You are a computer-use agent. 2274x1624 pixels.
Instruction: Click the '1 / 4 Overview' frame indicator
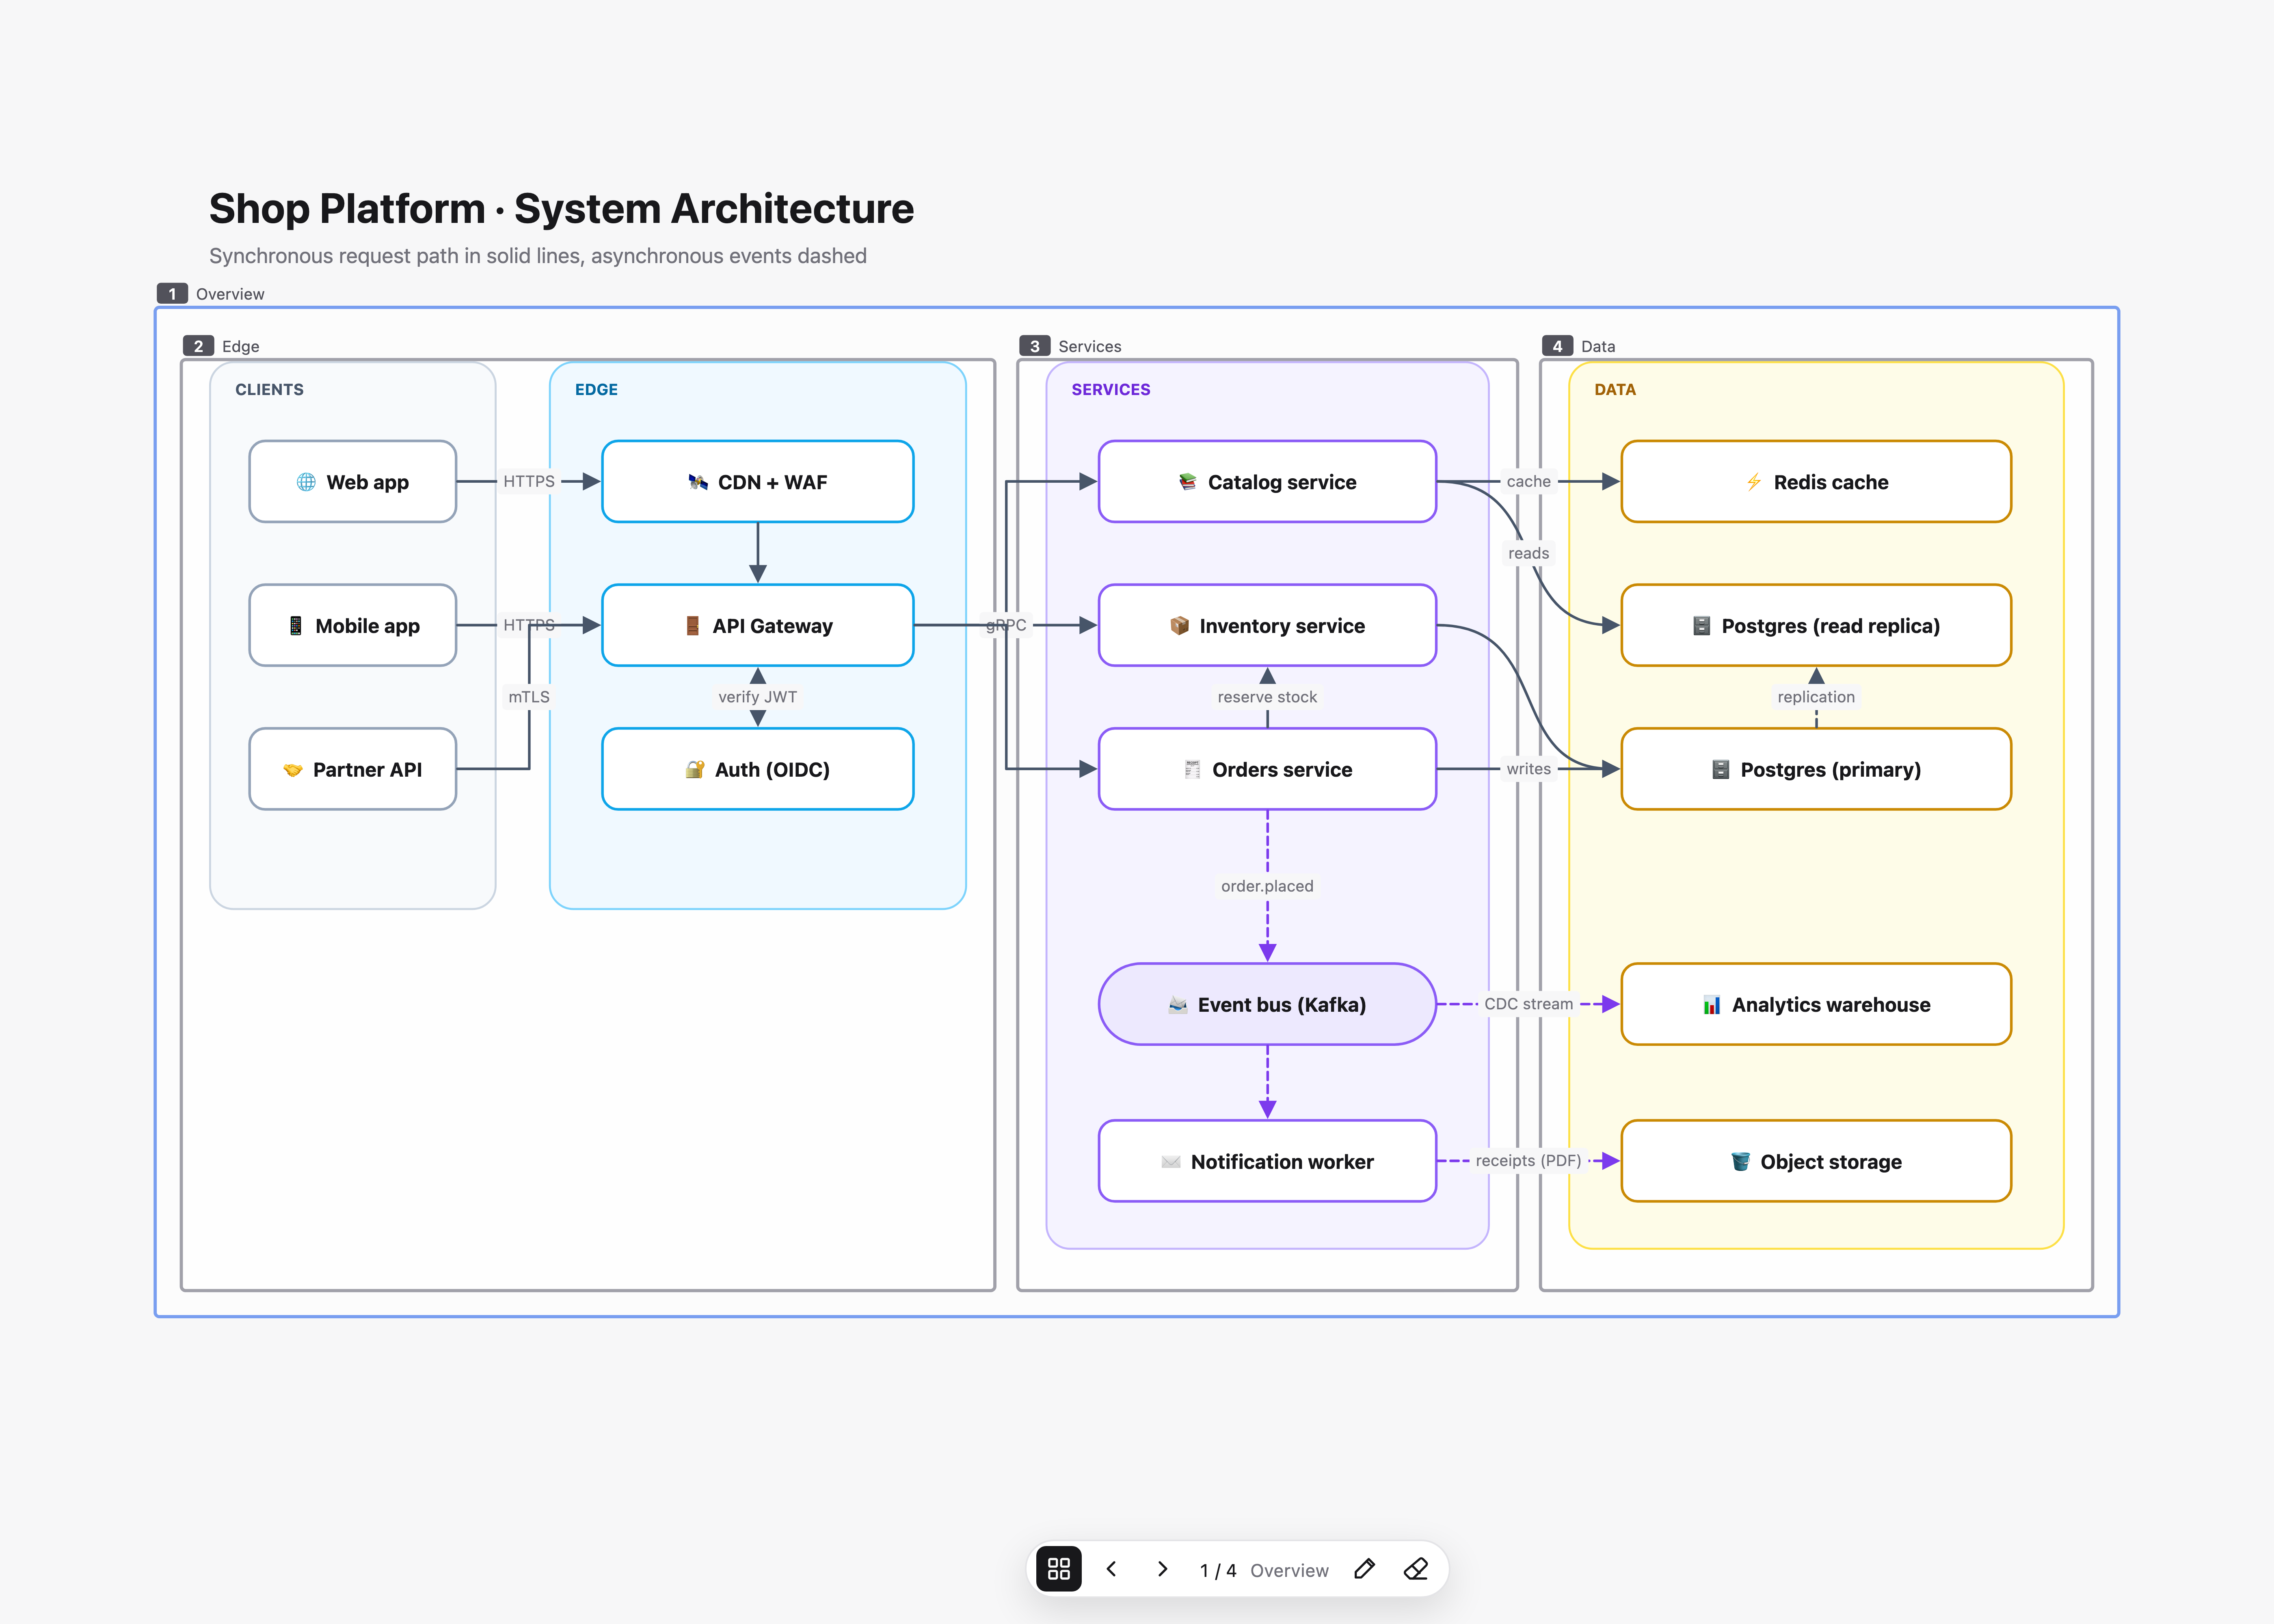pyautogui.click(x=1264, y=1570)
